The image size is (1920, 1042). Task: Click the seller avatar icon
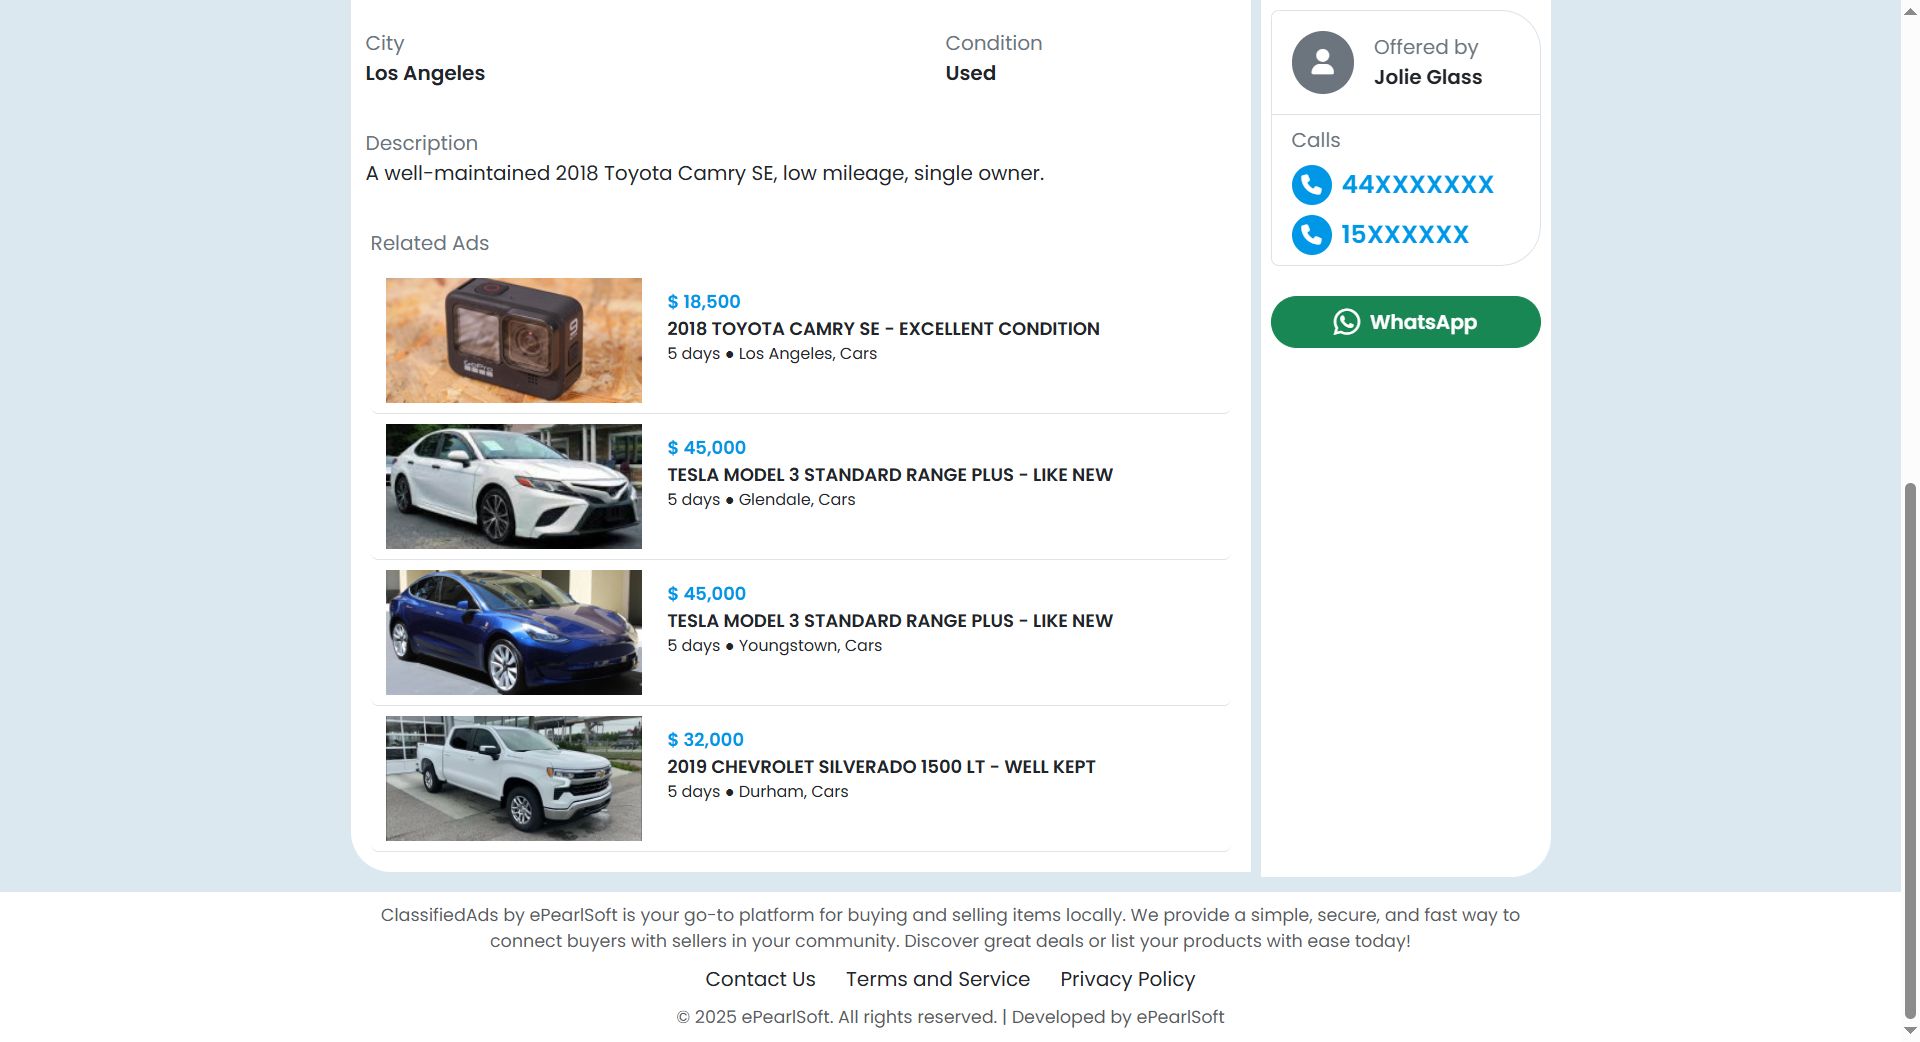(x=1322, y=62)
